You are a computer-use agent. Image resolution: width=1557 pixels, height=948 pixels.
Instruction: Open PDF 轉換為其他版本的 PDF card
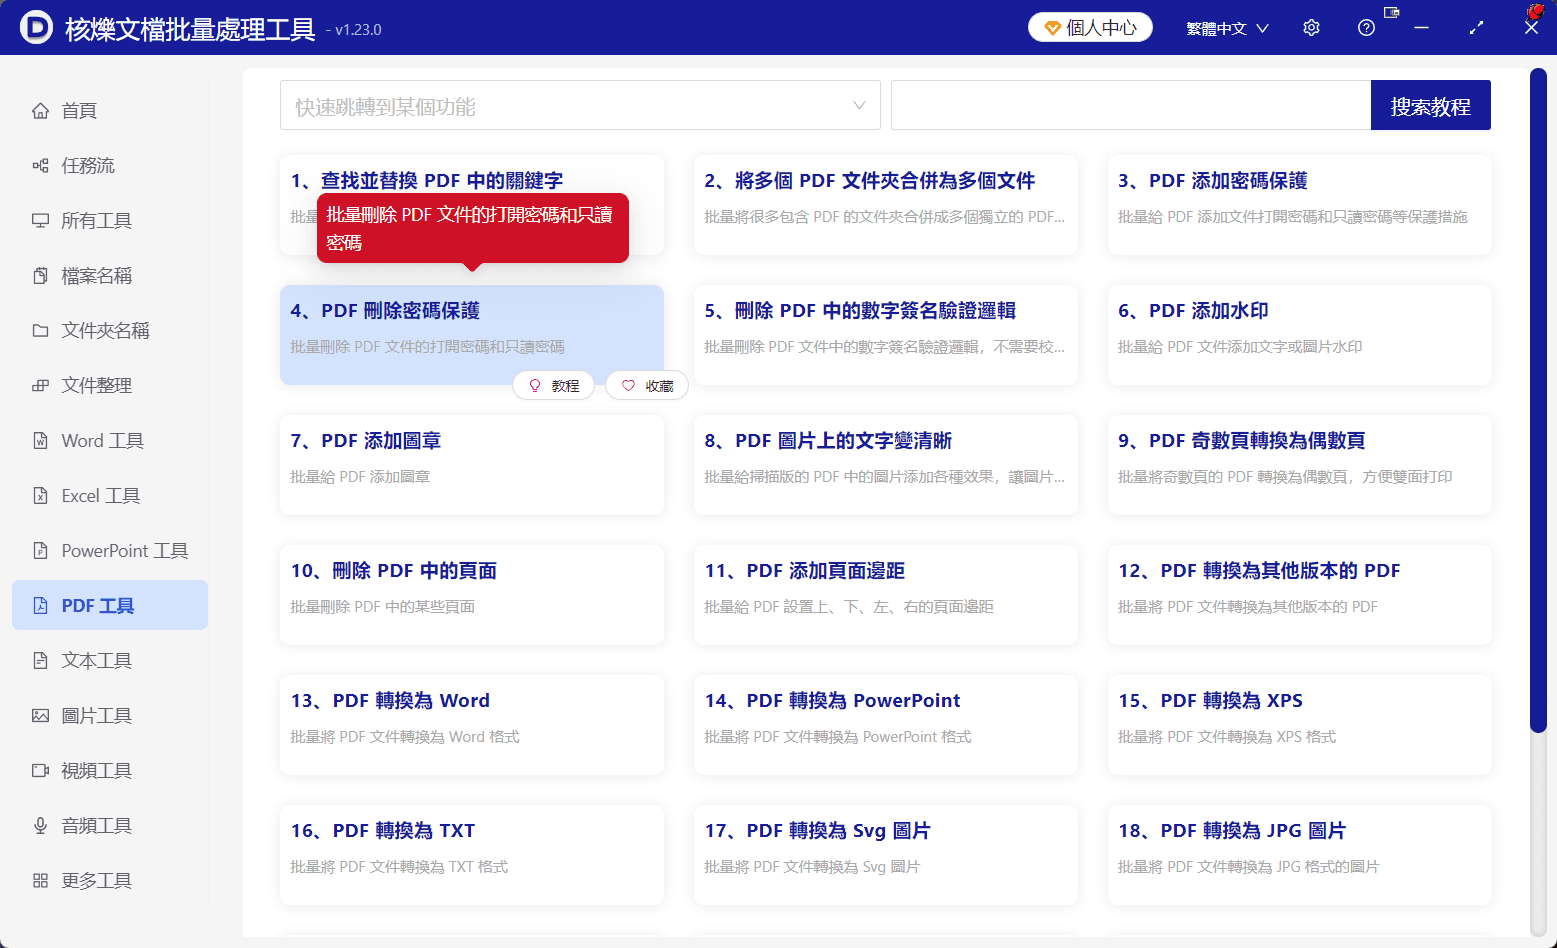tap(1299, 595)
